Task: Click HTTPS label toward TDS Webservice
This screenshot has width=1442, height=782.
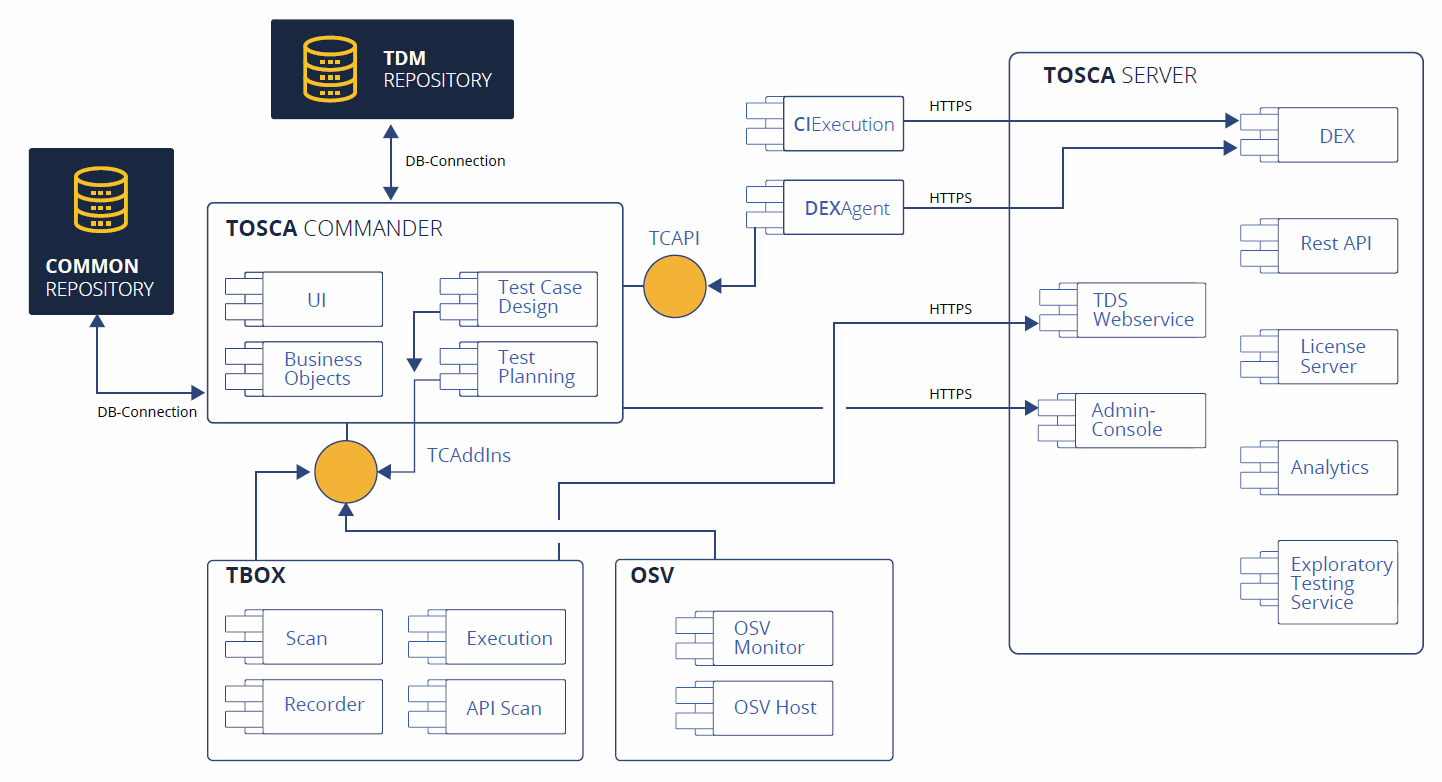Action: point(950,309)
